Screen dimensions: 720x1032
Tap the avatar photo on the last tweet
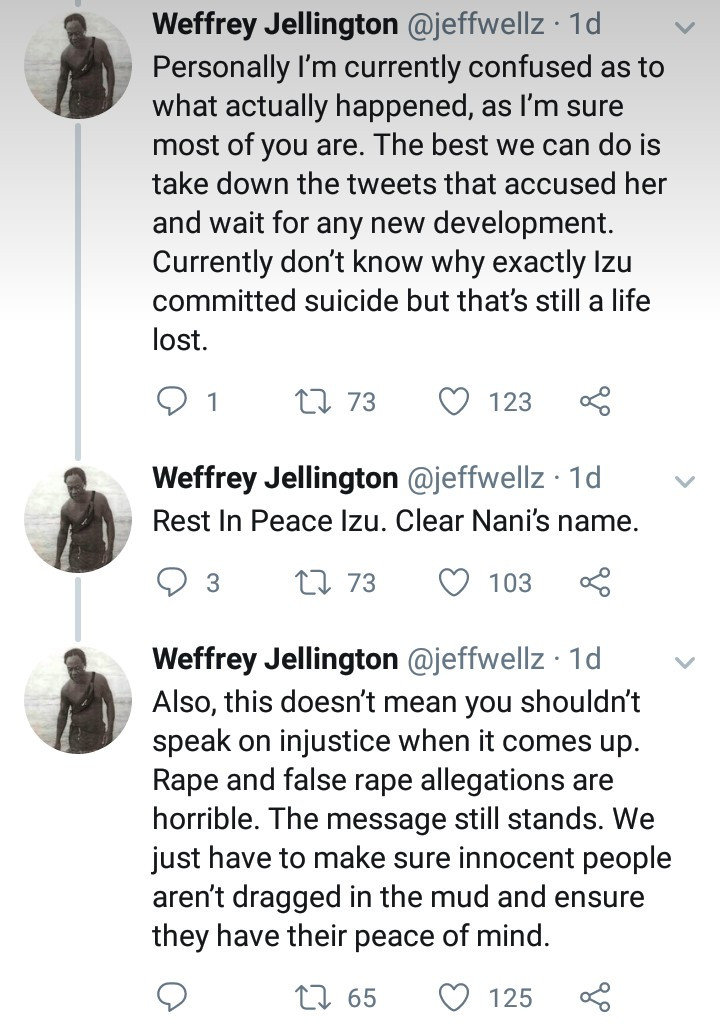(x=78, y=700)
